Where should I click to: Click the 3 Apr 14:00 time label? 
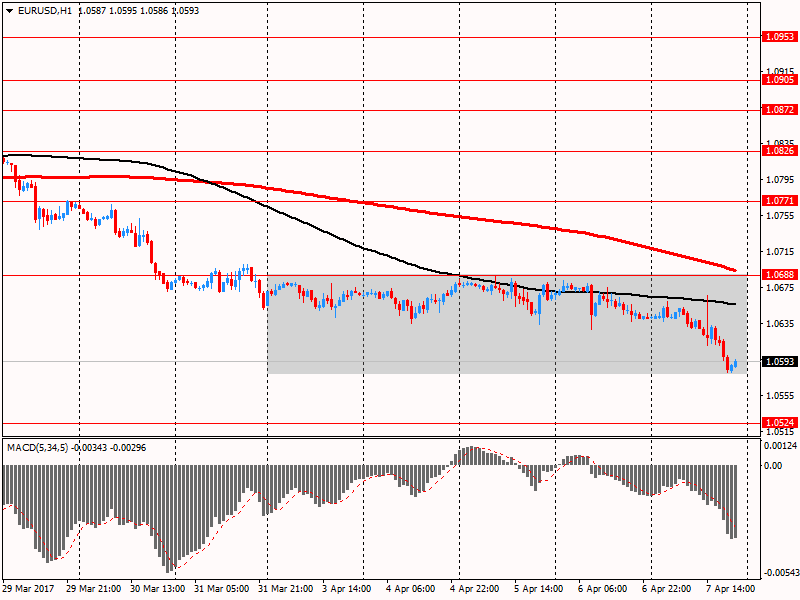[x=347, y=589]
